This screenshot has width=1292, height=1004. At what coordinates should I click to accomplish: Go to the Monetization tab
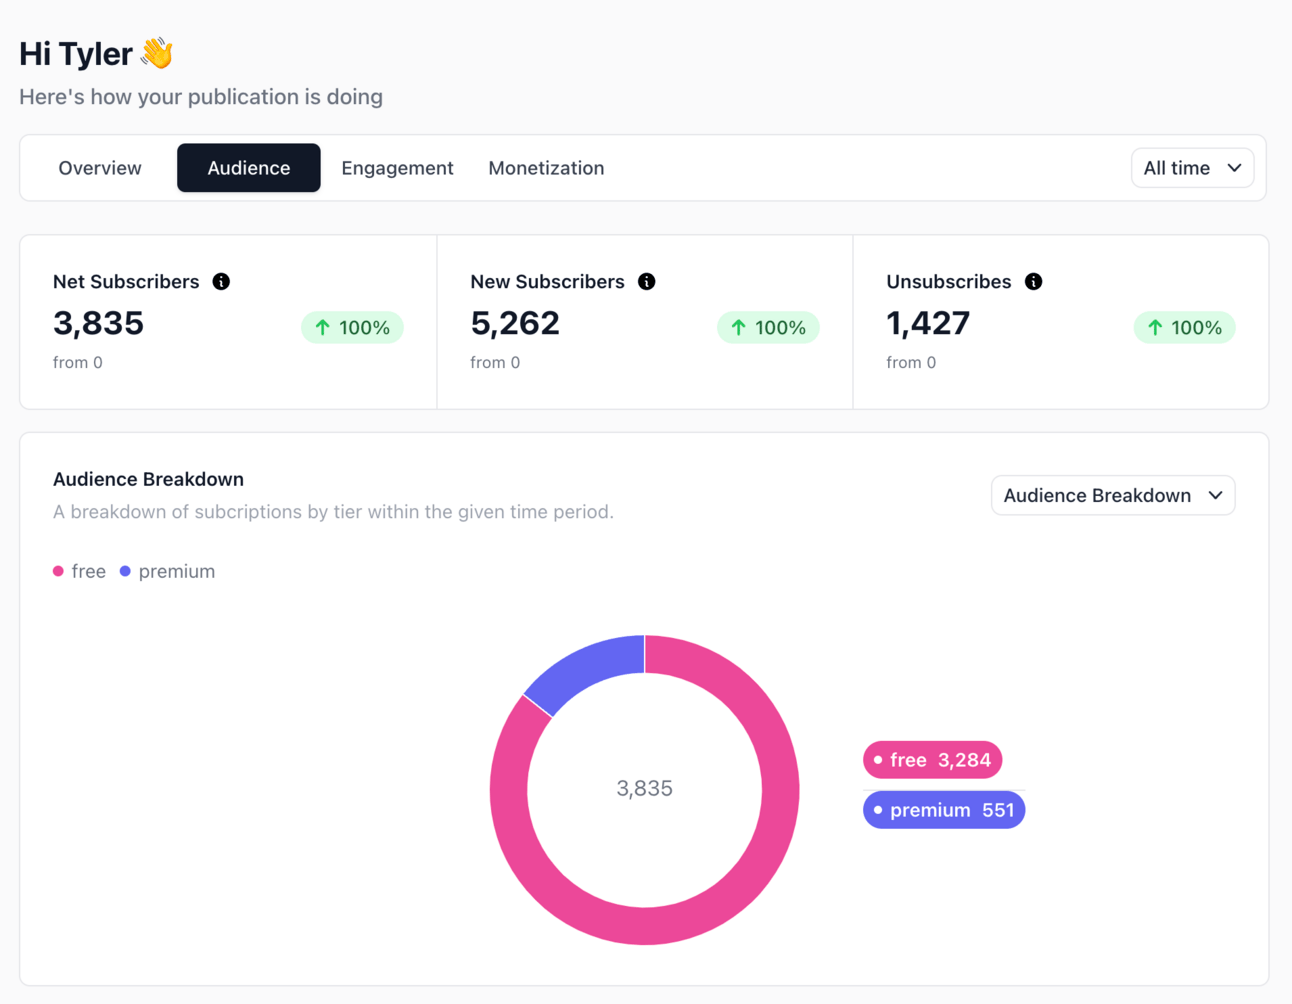[x=546, y=168]
